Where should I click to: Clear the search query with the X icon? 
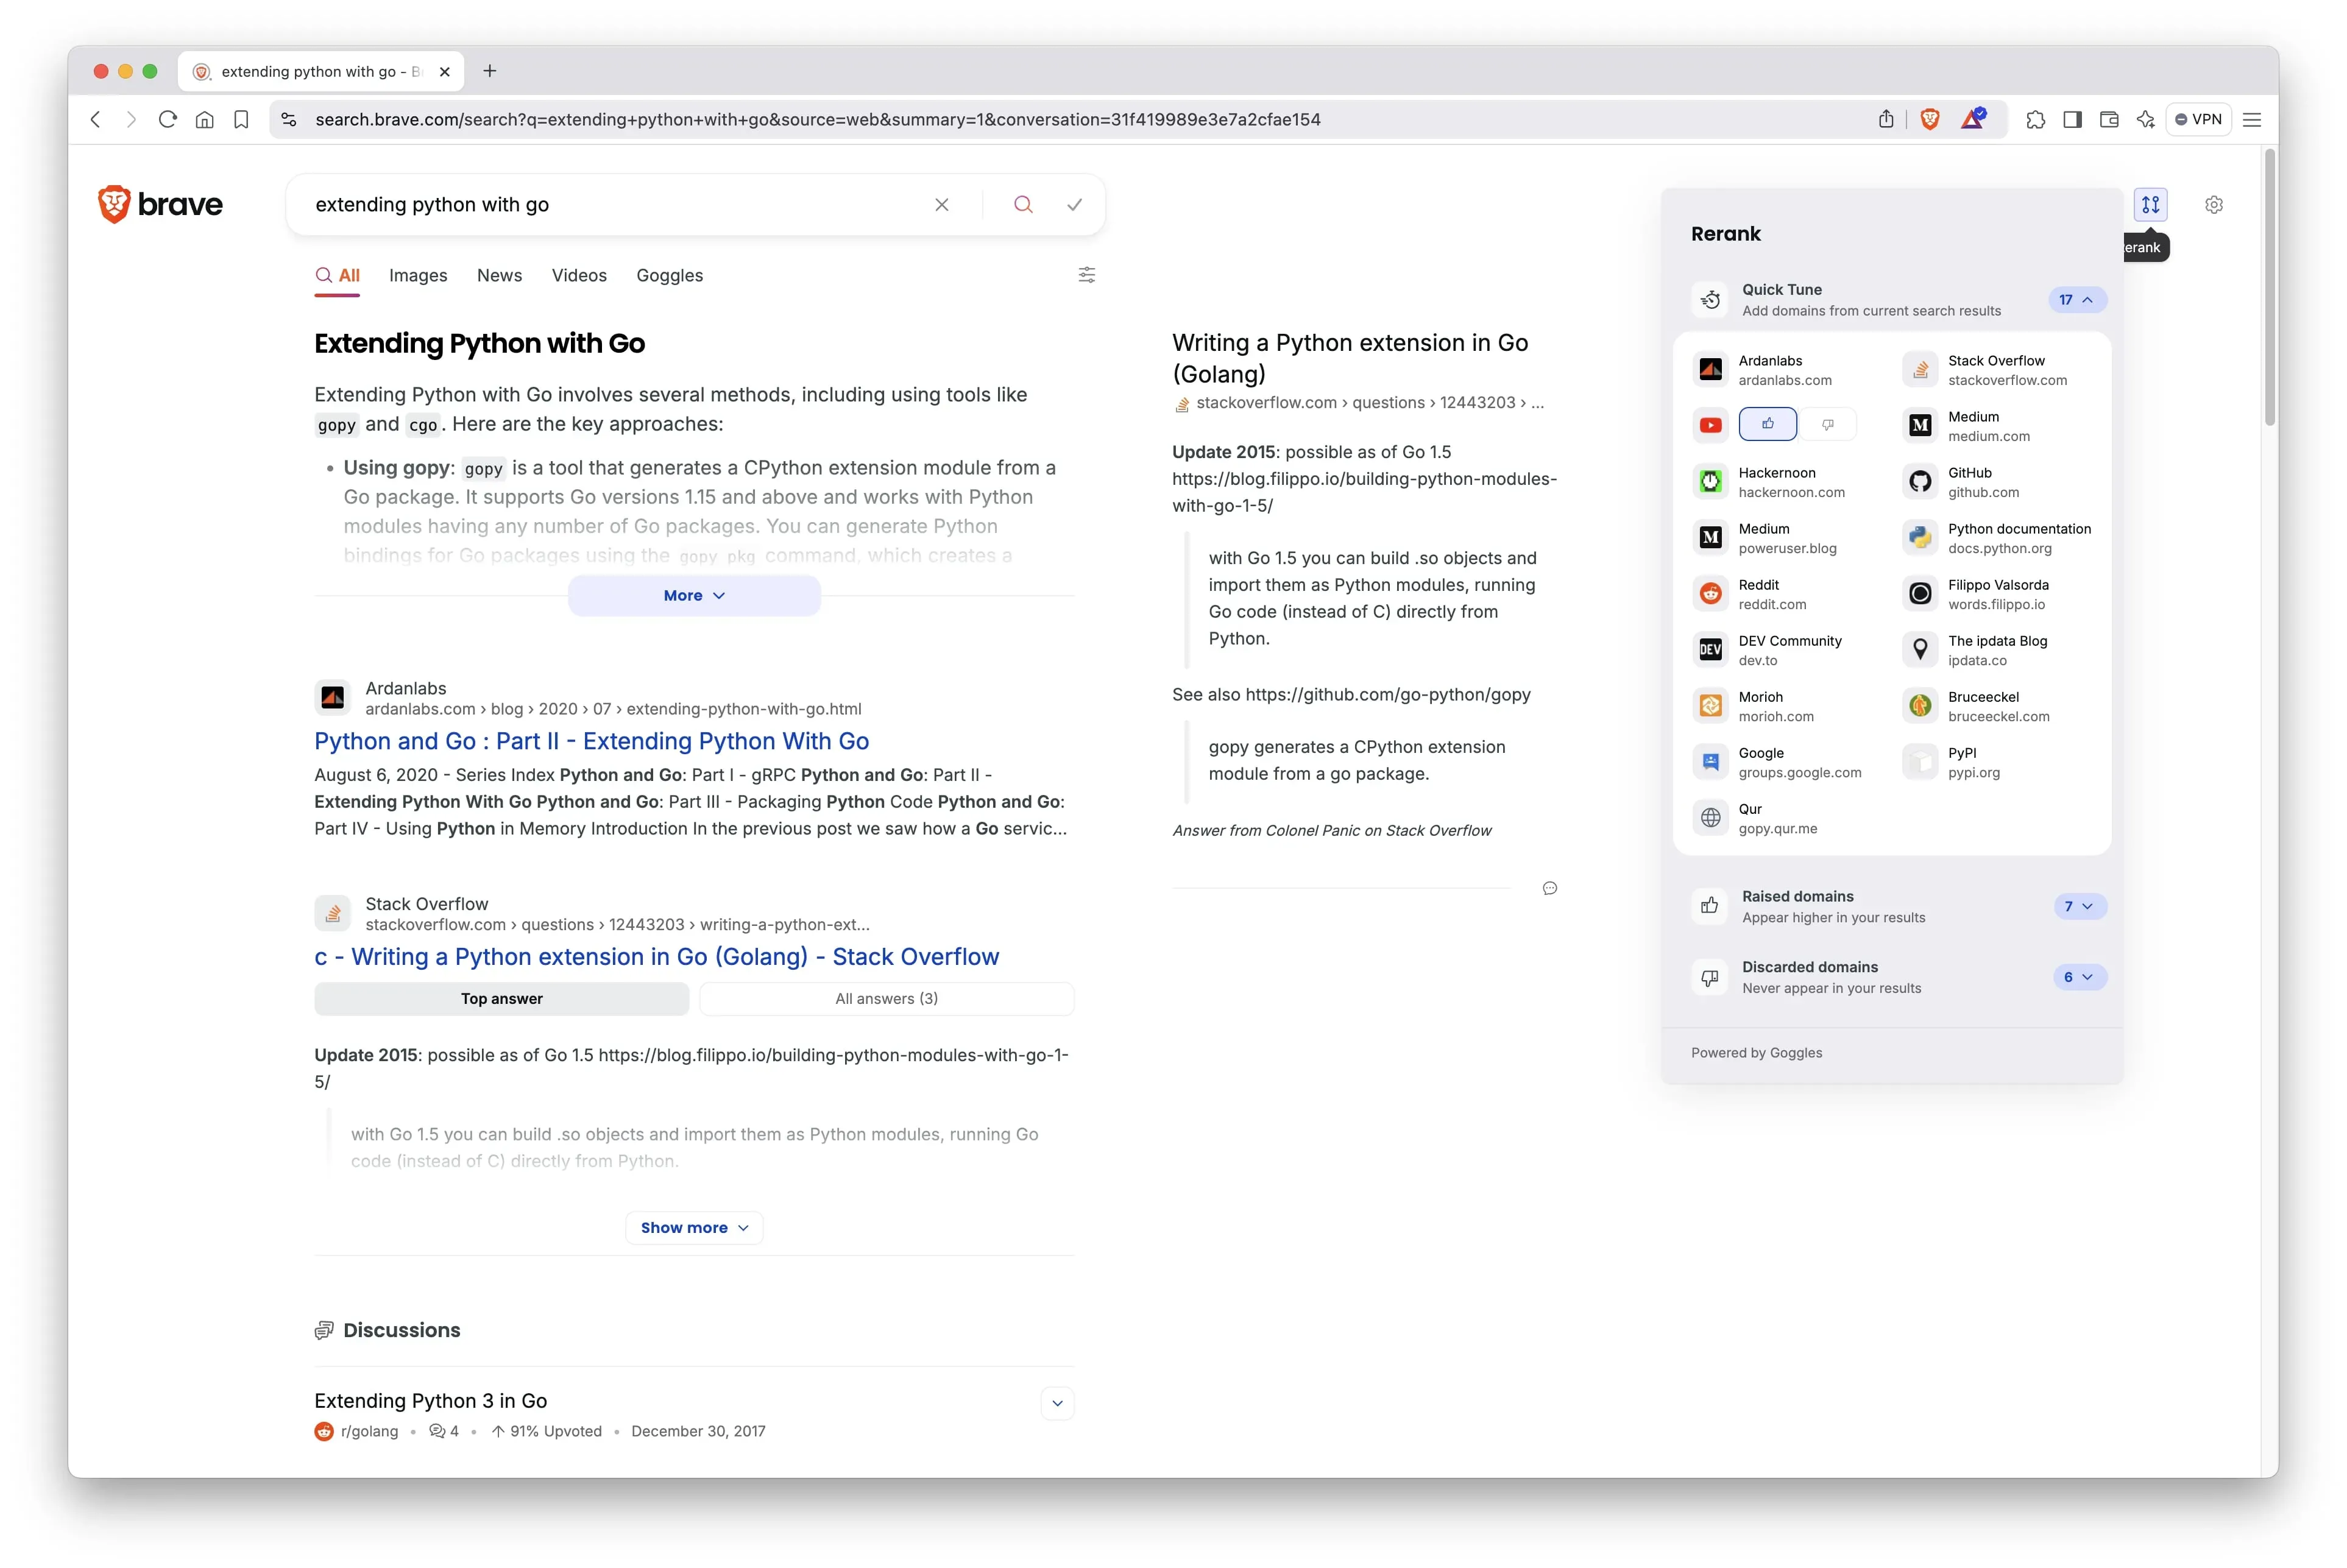tap(941, 204)
